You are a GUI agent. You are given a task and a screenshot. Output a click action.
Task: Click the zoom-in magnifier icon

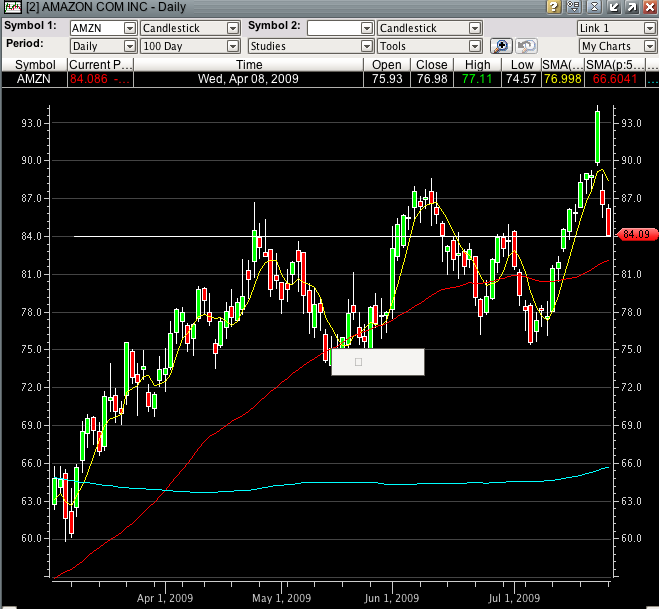[501, 46]
